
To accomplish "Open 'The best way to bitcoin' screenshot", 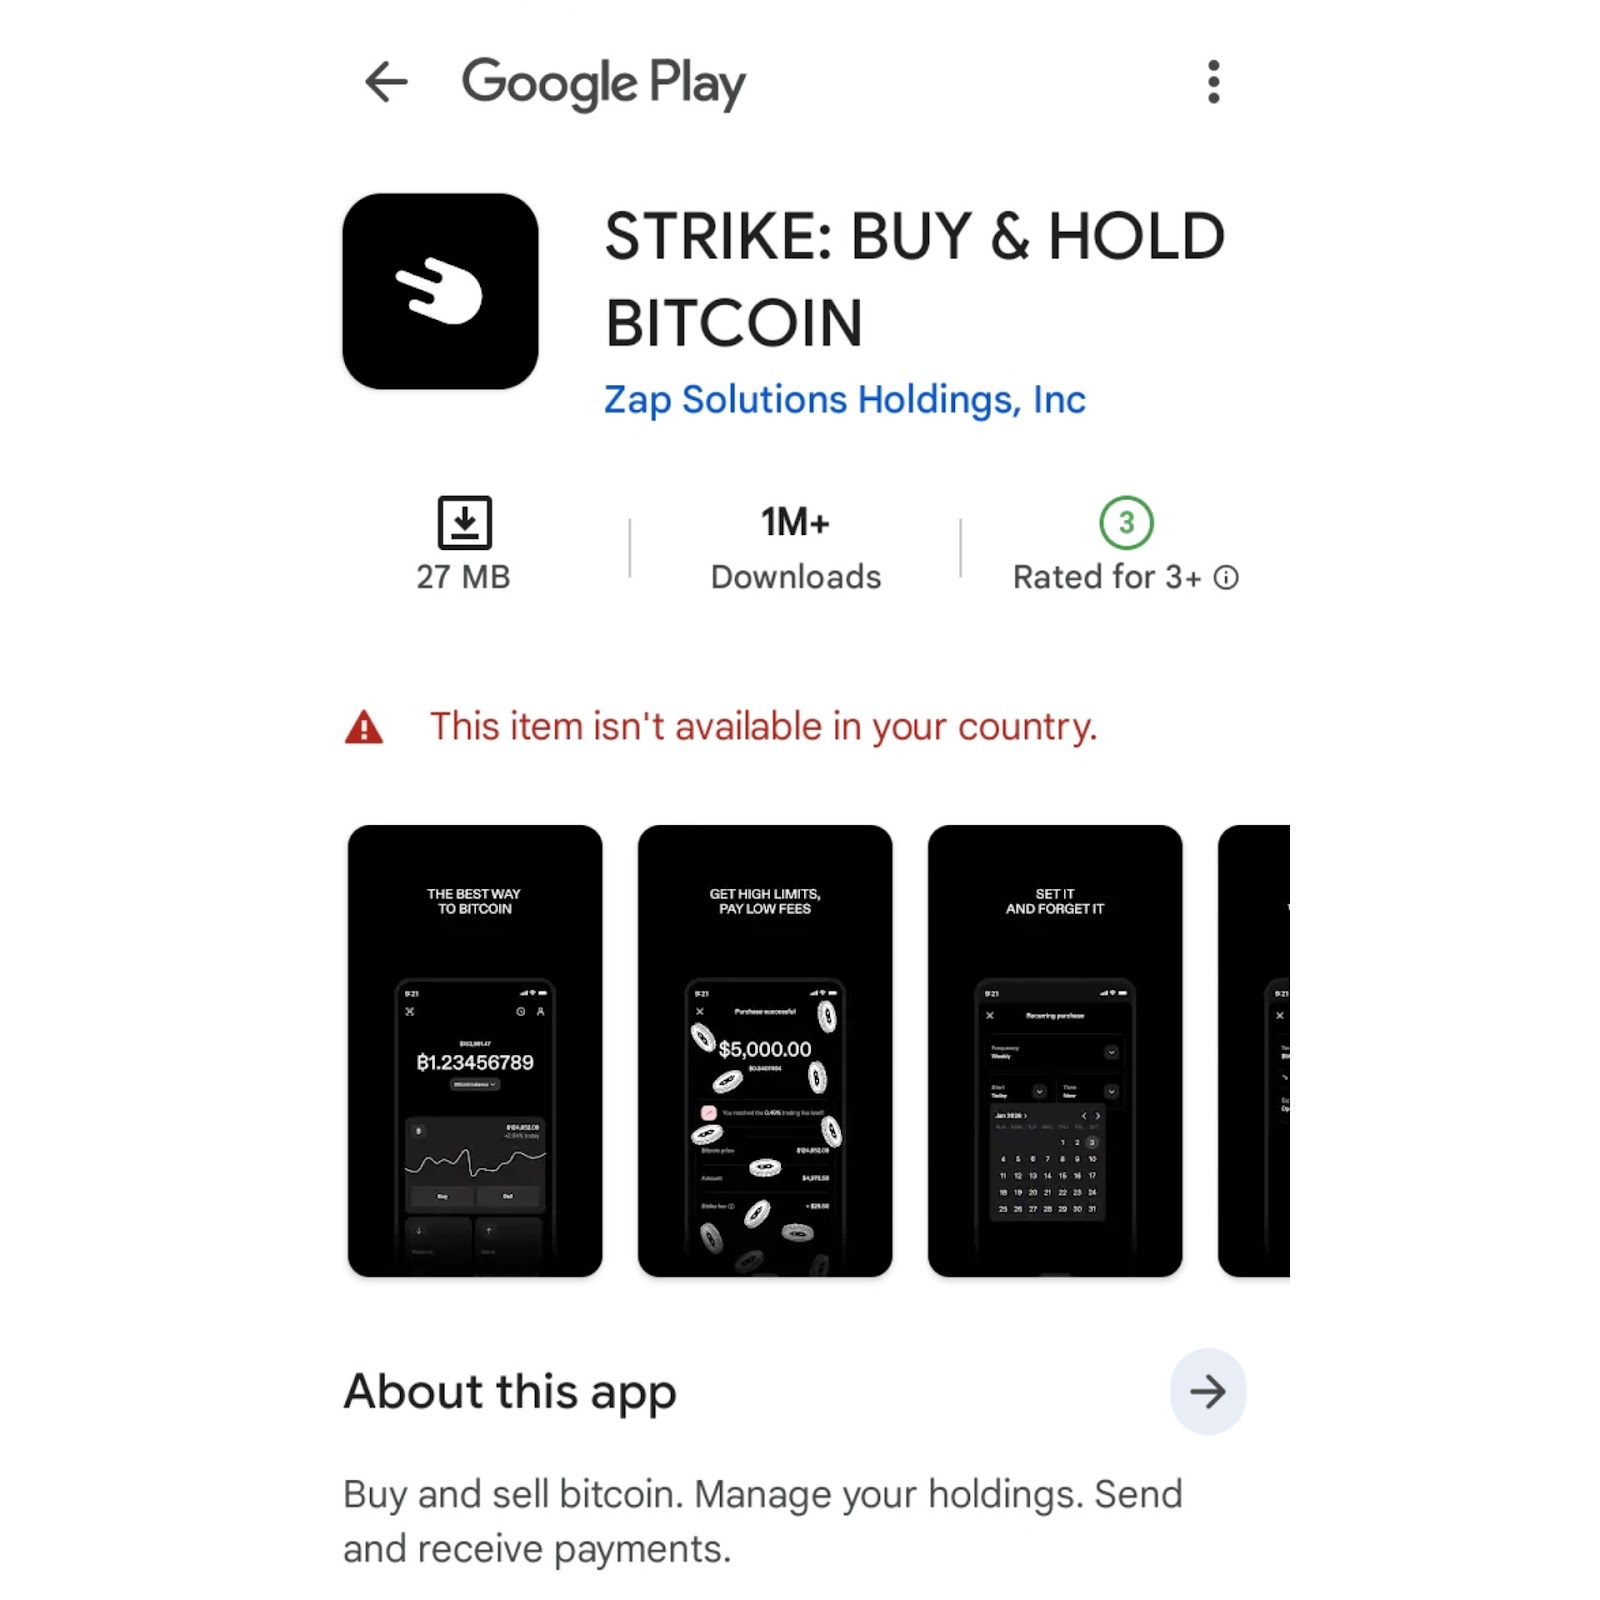I will coord(475,1050).
